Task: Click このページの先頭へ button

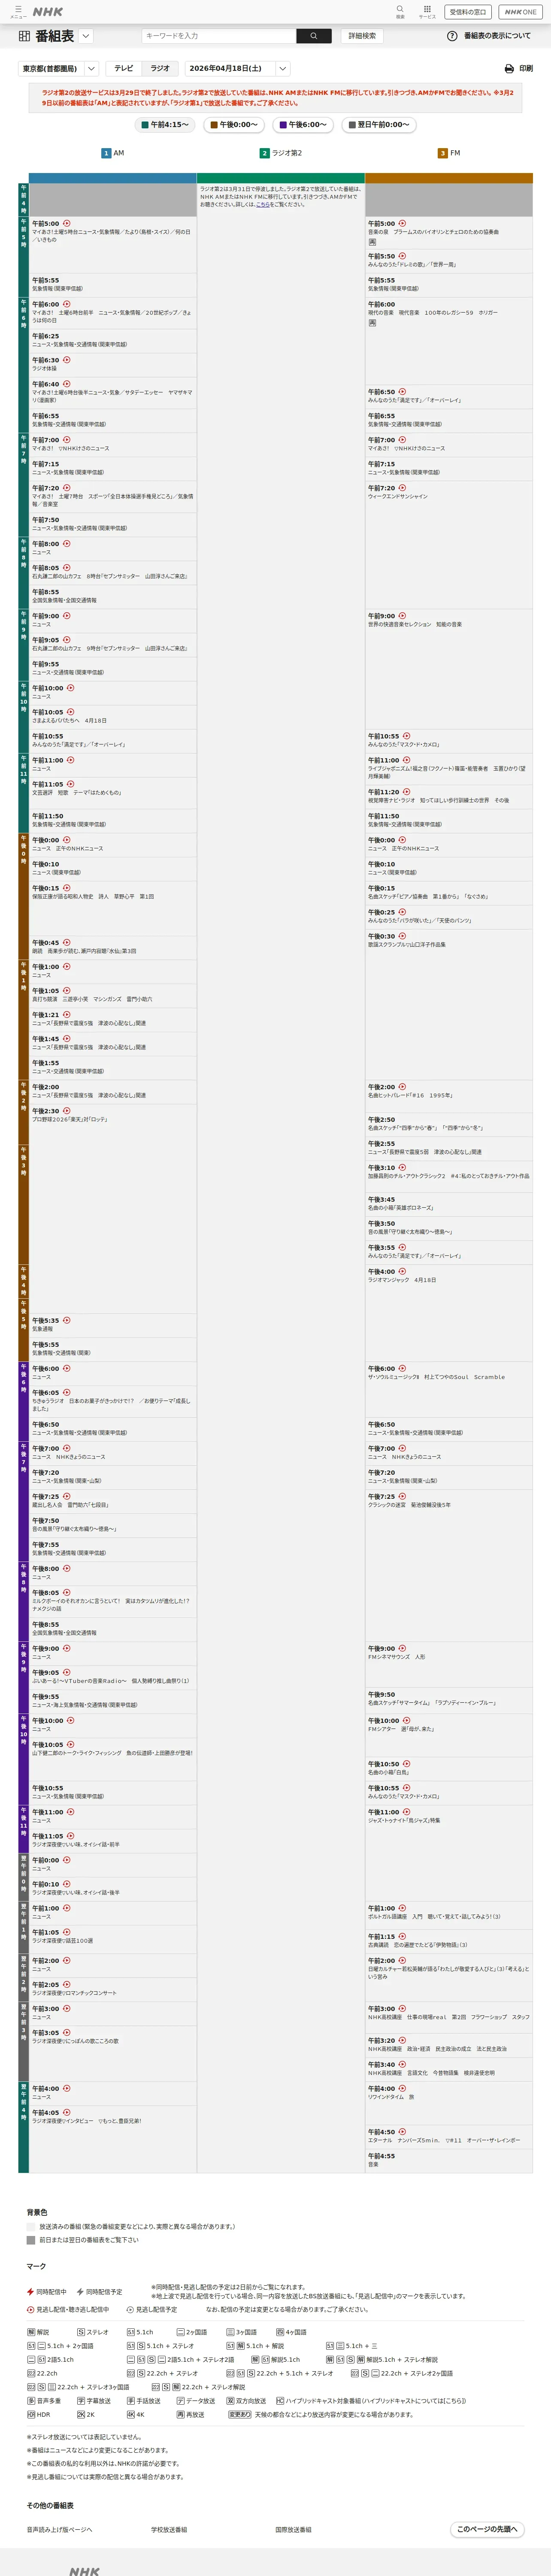Action: (x=487, y=2529)
